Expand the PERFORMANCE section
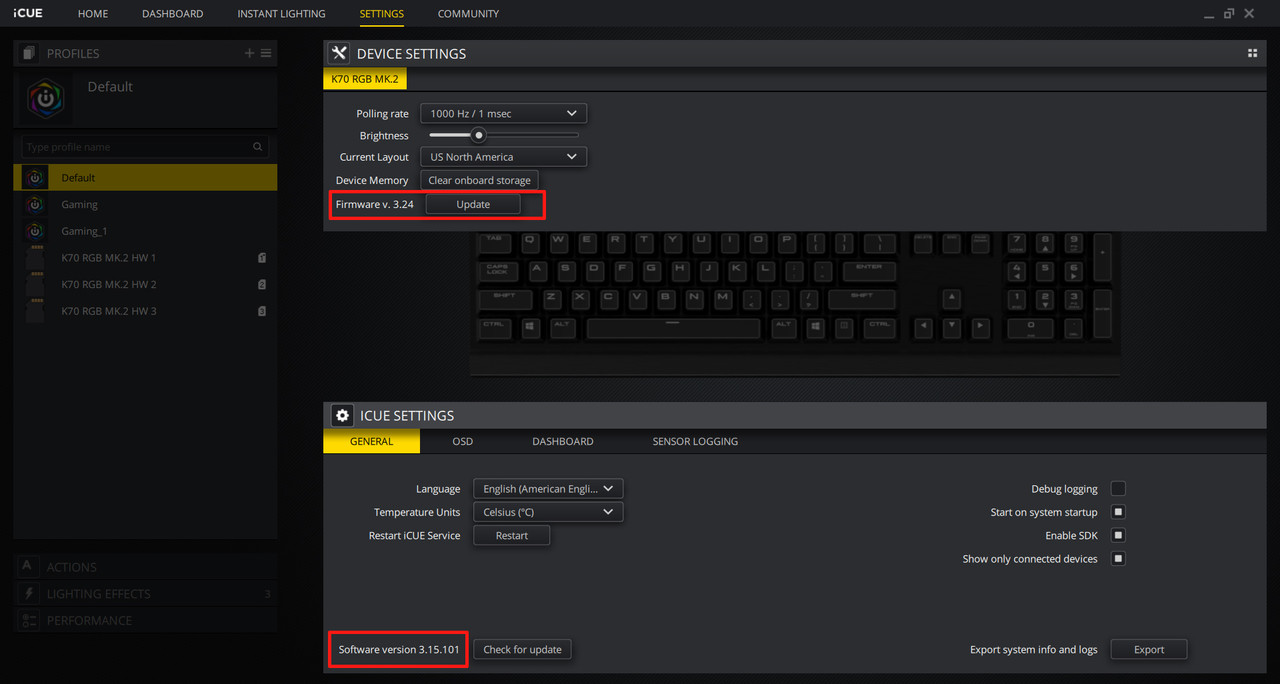 (x=145, y=620)
